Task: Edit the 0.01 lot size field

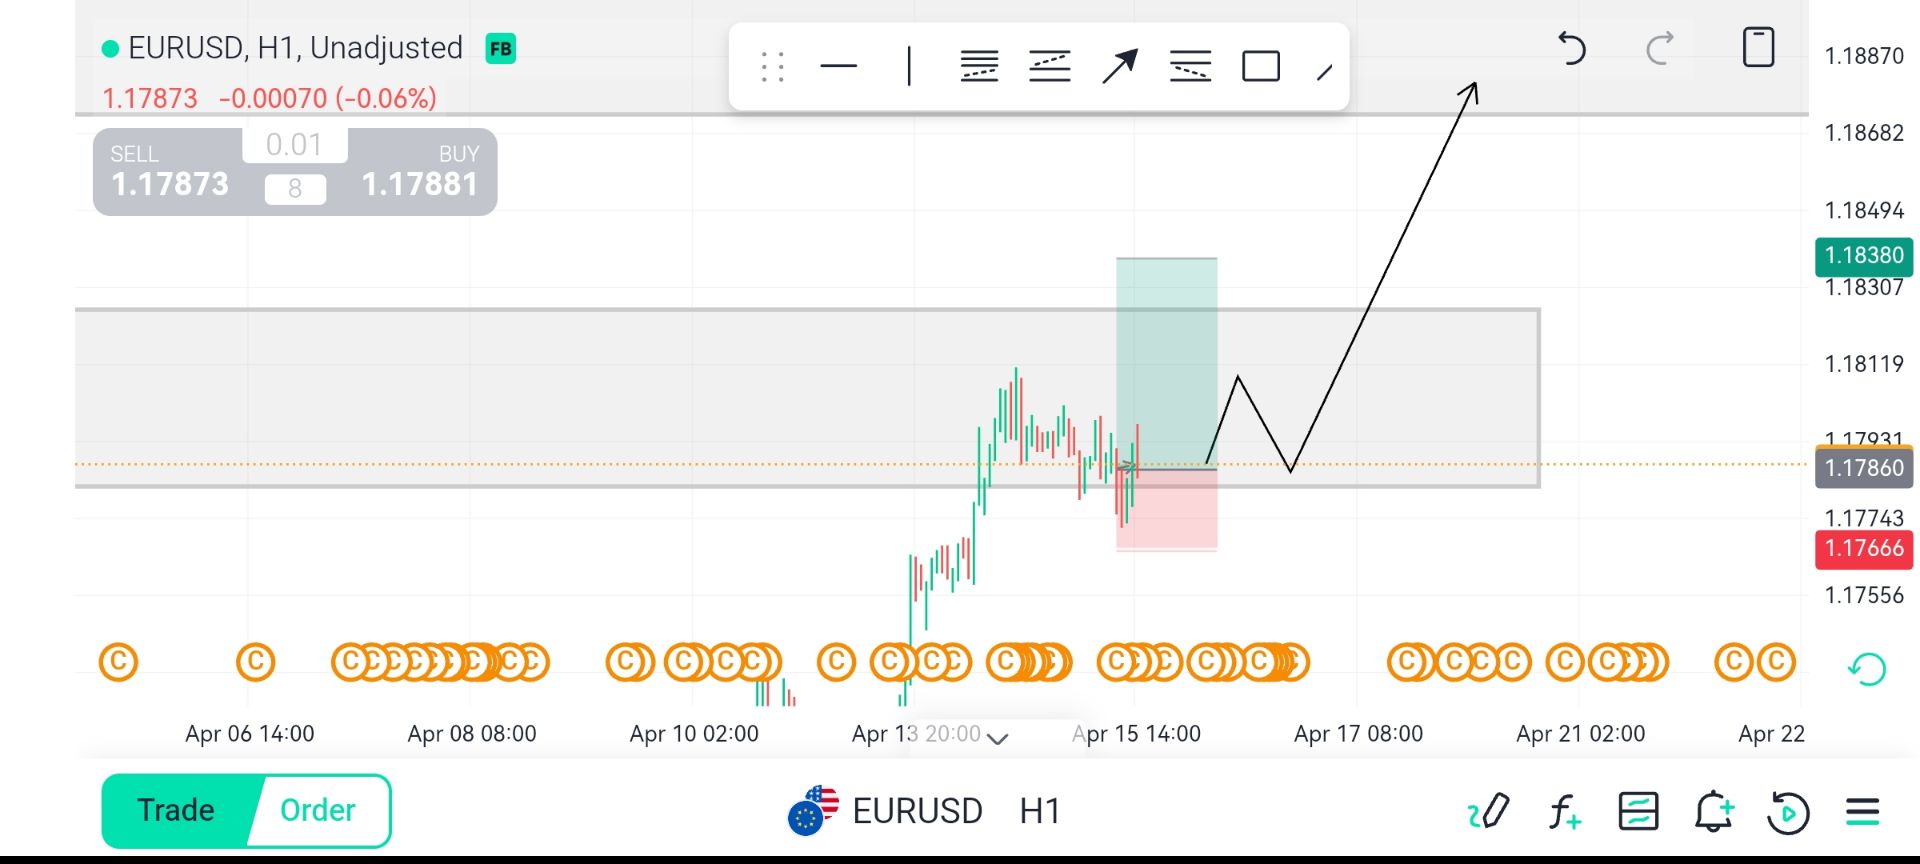Action: [294, 145]
